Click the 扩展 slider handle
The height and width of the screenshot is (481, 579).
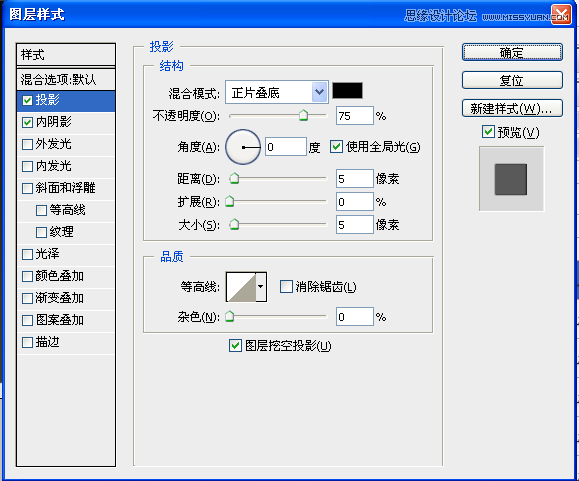pos(230,201)
